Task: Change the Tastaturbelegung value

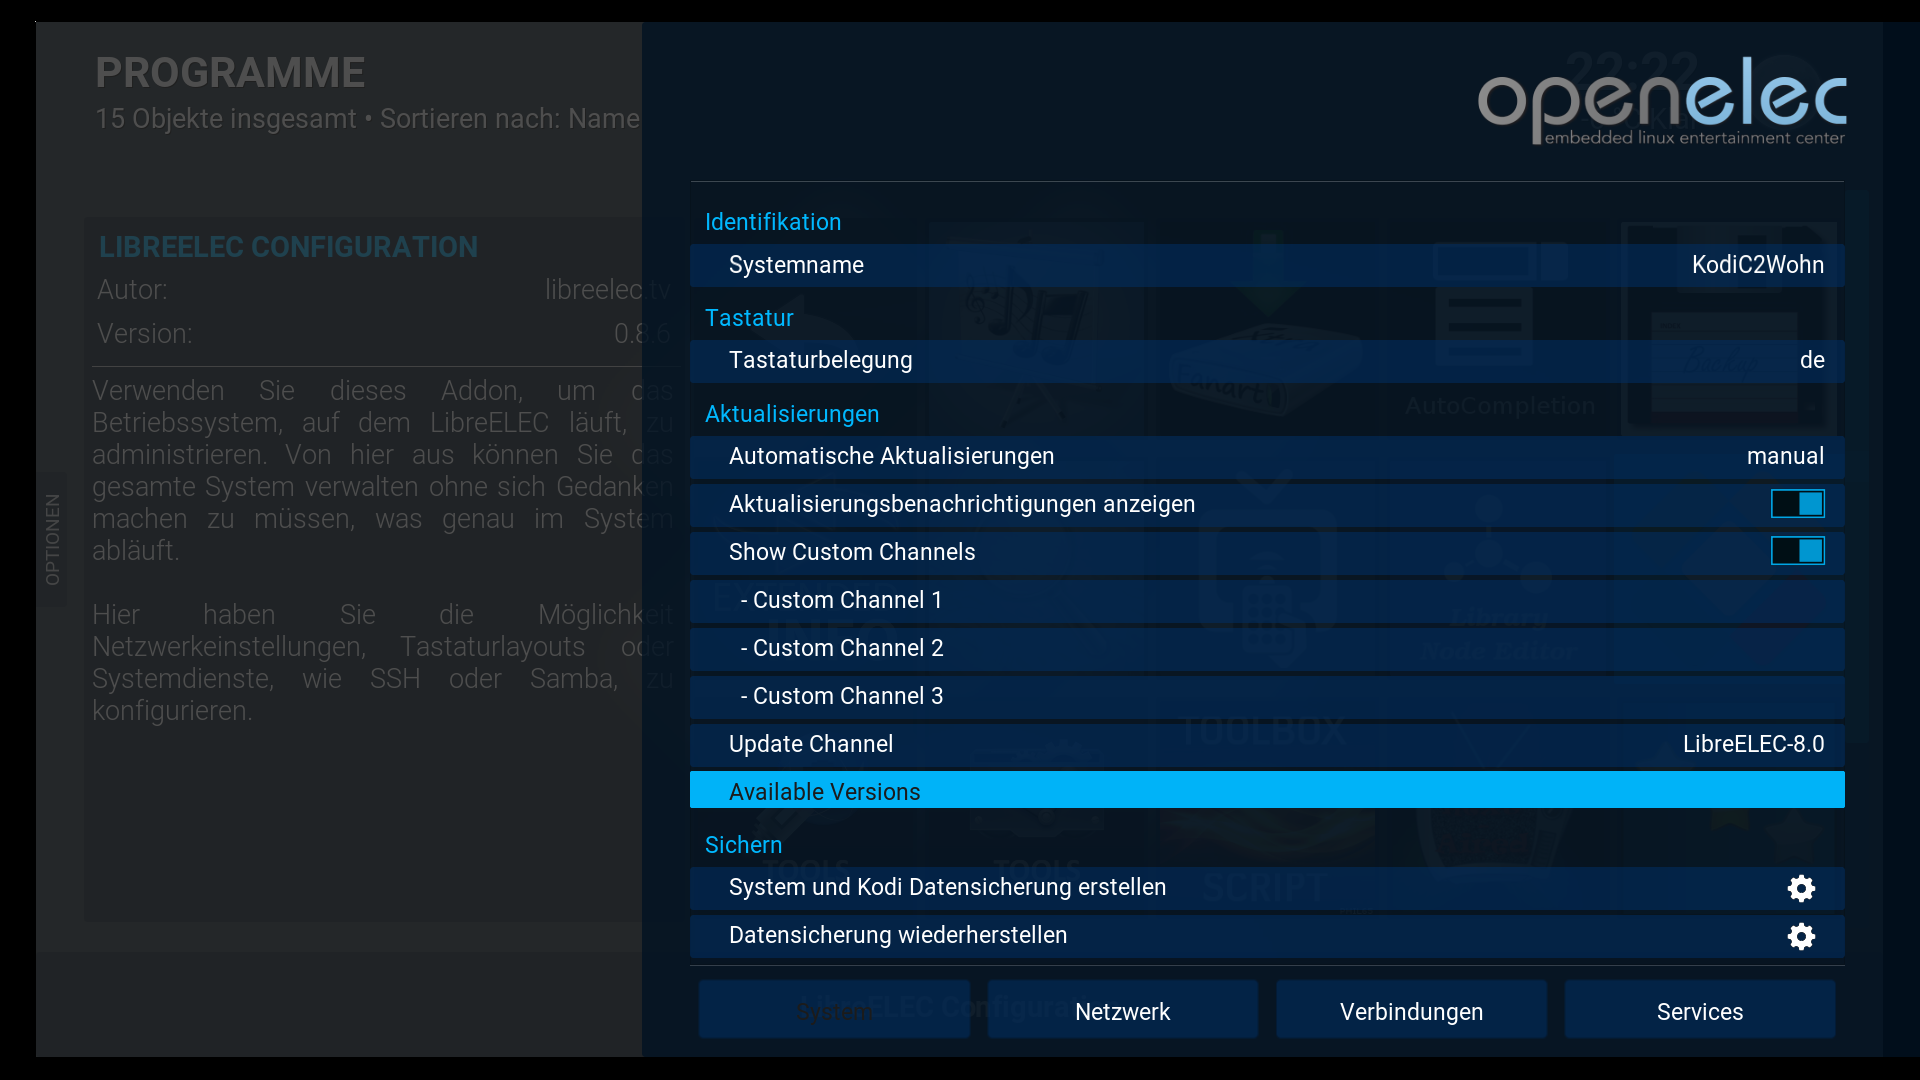Action: click(x=1267, y=361)
